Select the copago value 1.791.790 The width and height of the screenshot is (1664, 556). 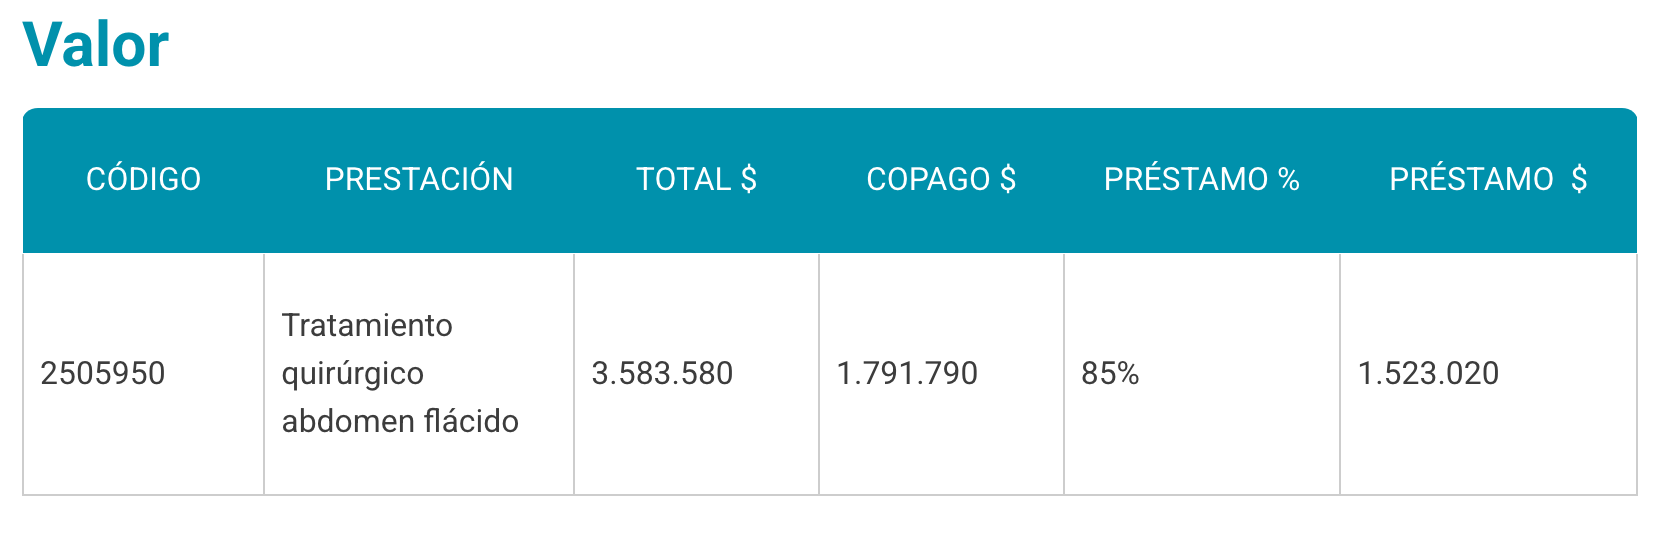[x=907, y=373]
